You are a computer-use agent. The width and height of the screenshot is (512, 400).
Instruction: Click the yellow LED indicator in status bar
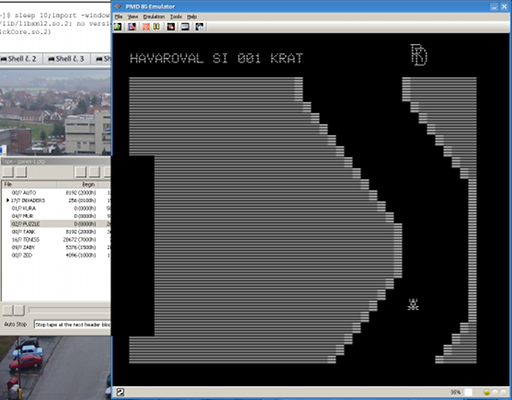click(x=486, y=392)
